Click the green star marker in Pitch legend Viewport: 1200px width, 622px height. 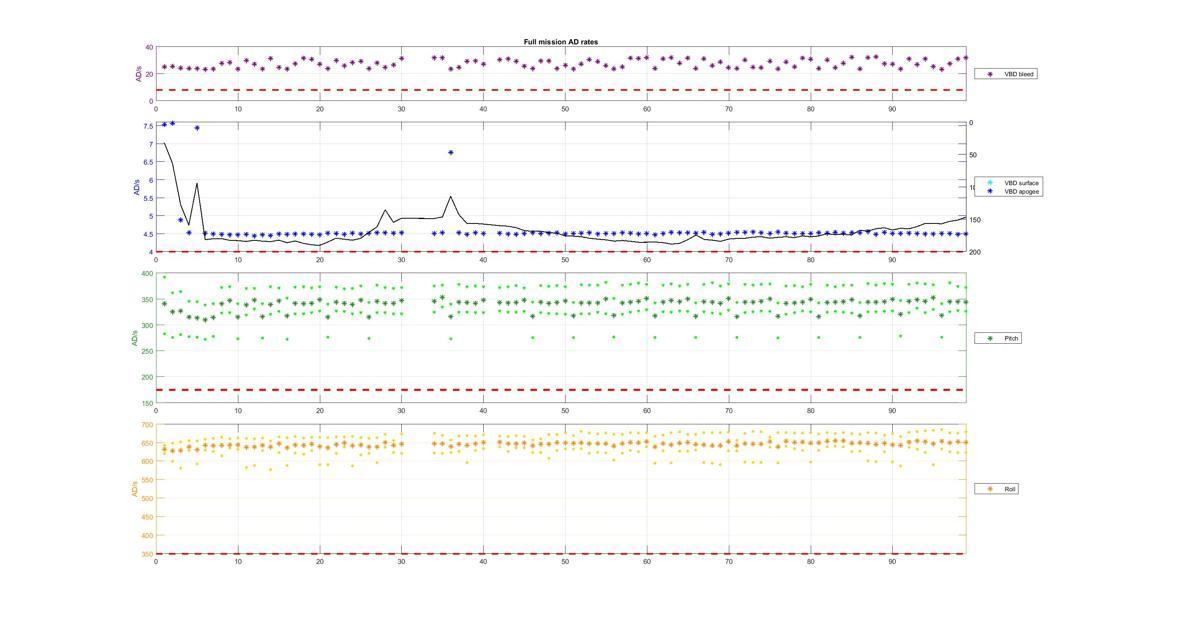coord(990,338)
